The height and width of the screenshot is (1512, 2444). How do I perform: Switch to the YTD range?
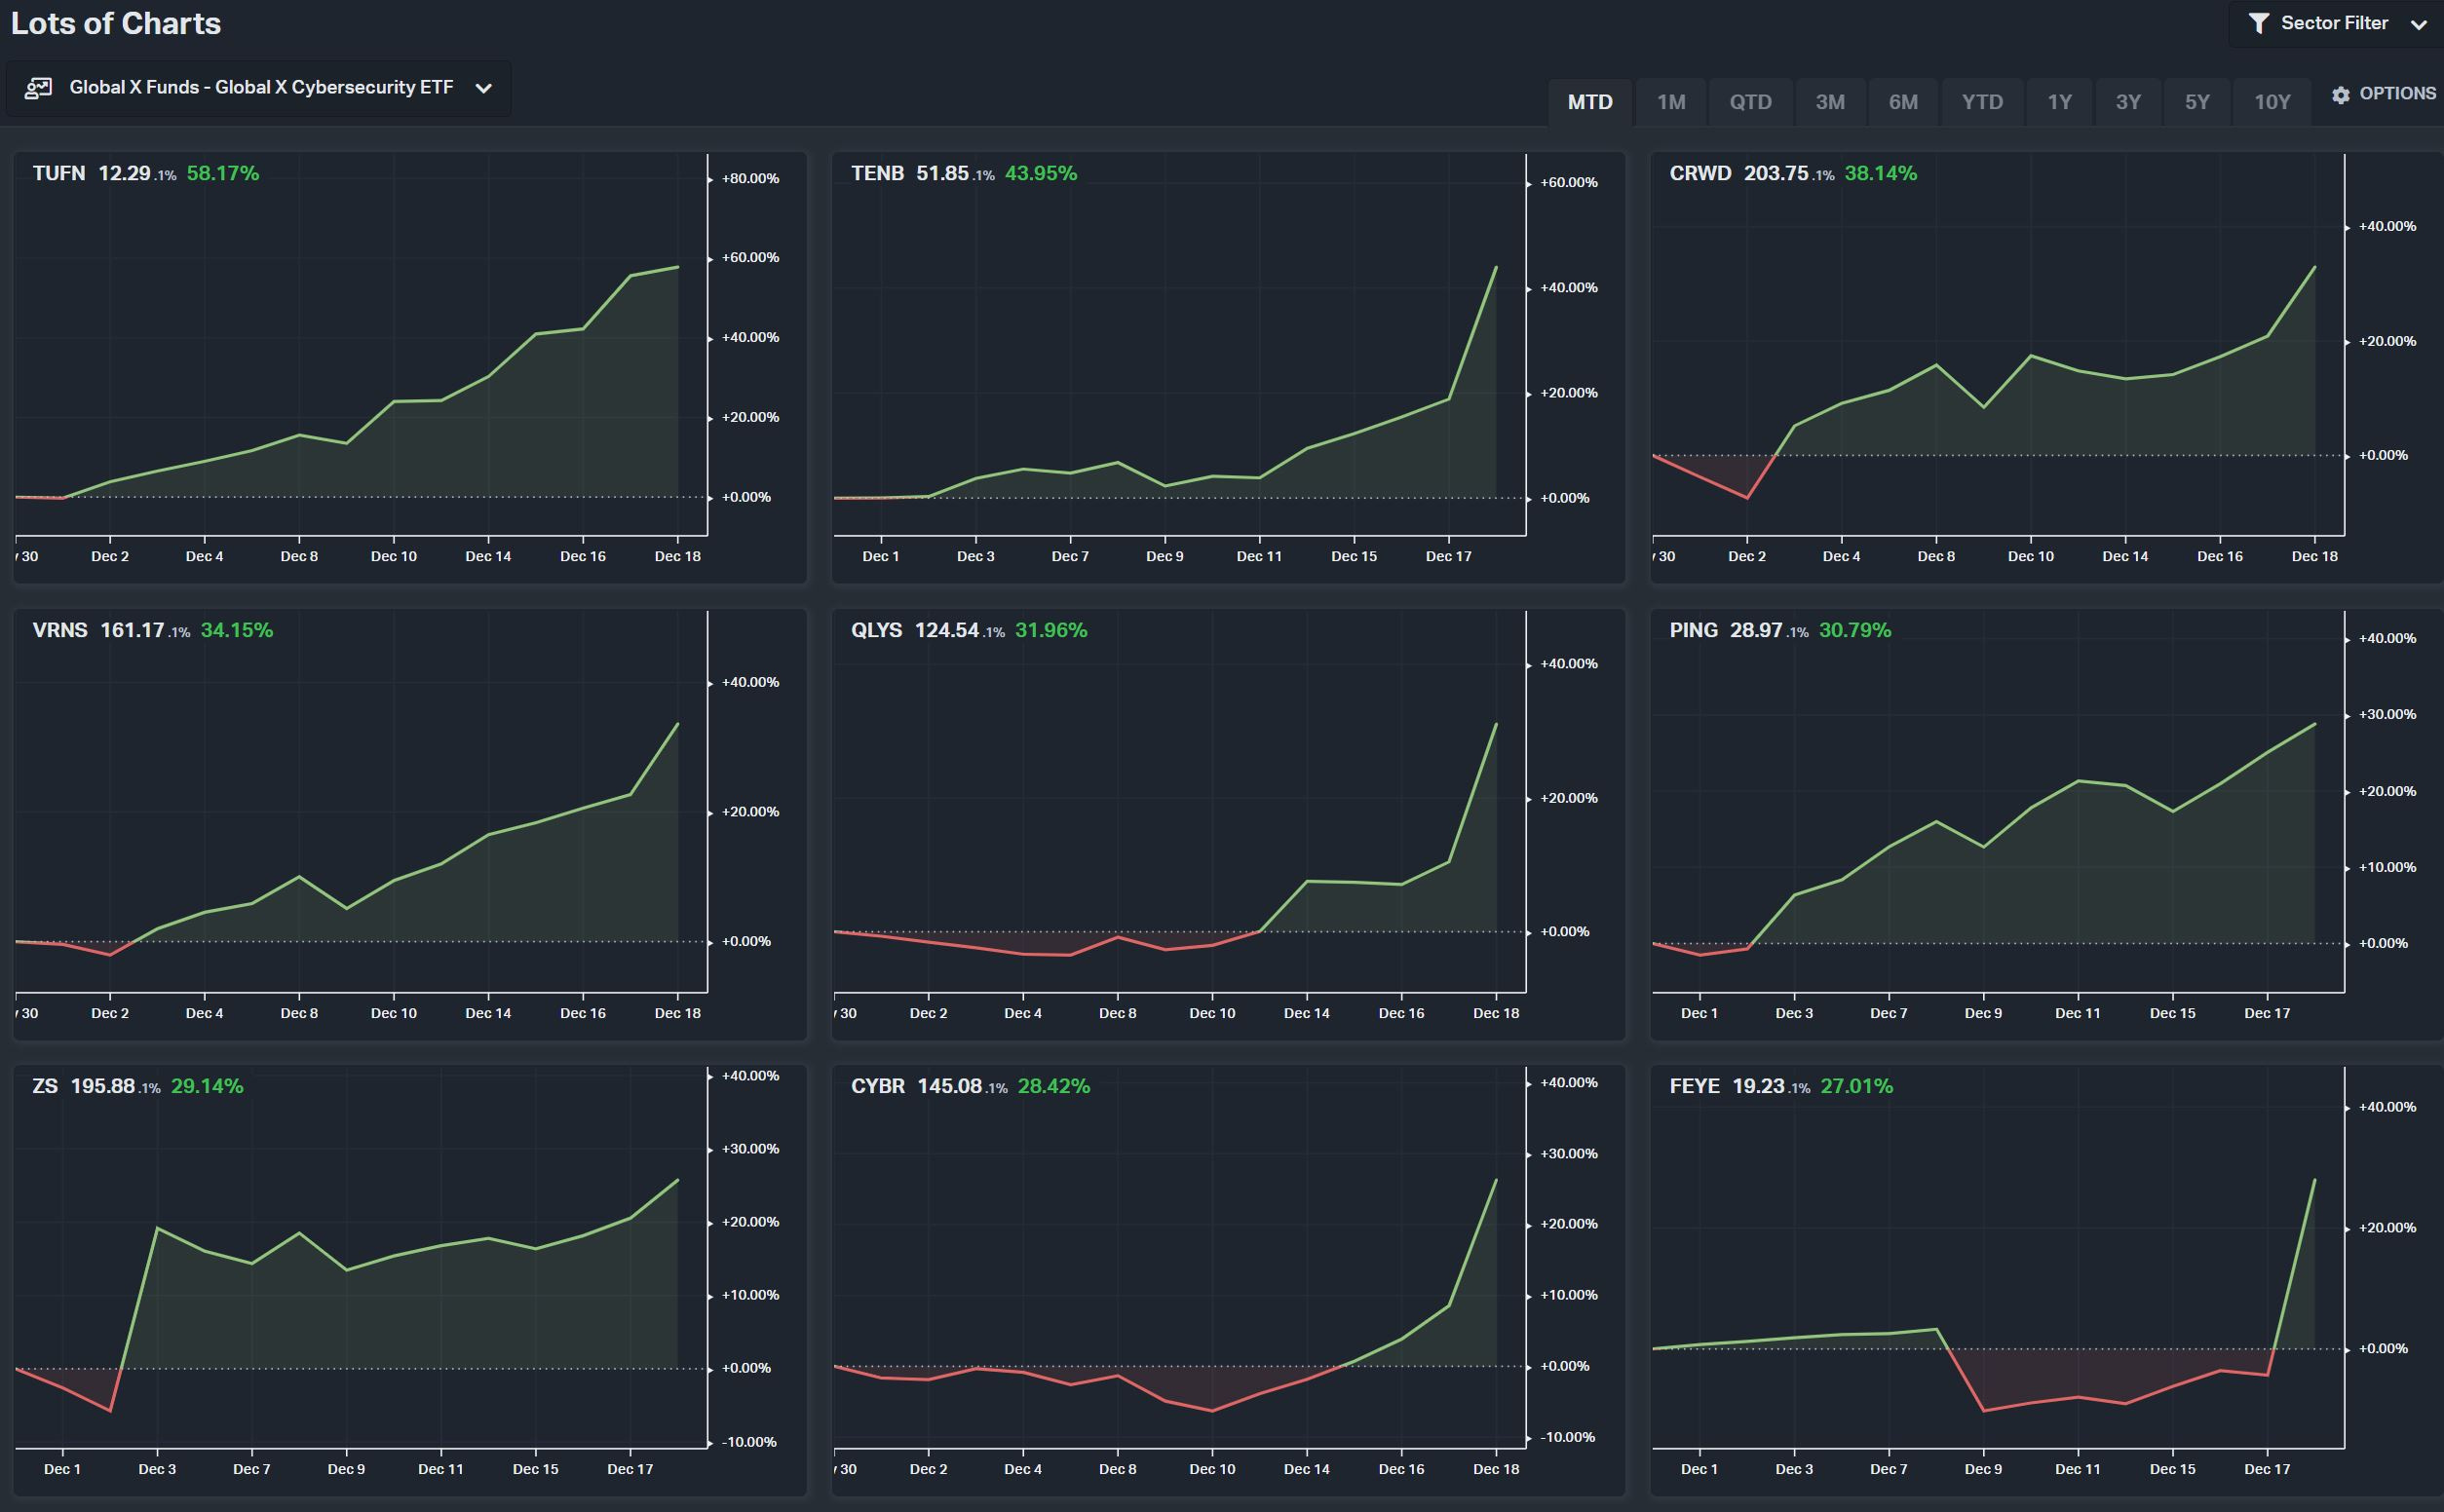coord(1982,102)
